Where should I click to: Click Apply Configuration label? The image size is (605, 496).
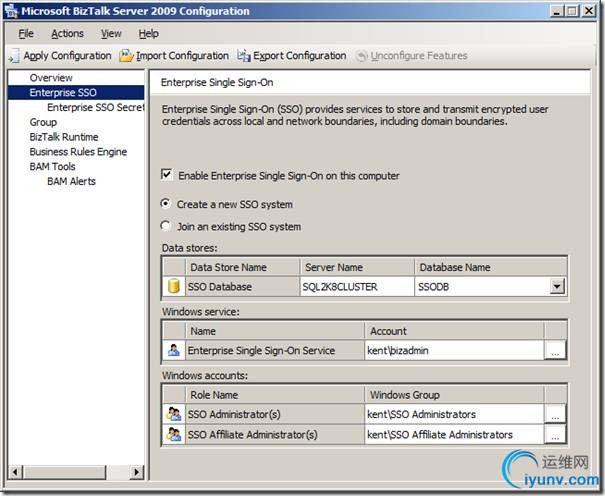pyautogui.click(x=67, y=56)
